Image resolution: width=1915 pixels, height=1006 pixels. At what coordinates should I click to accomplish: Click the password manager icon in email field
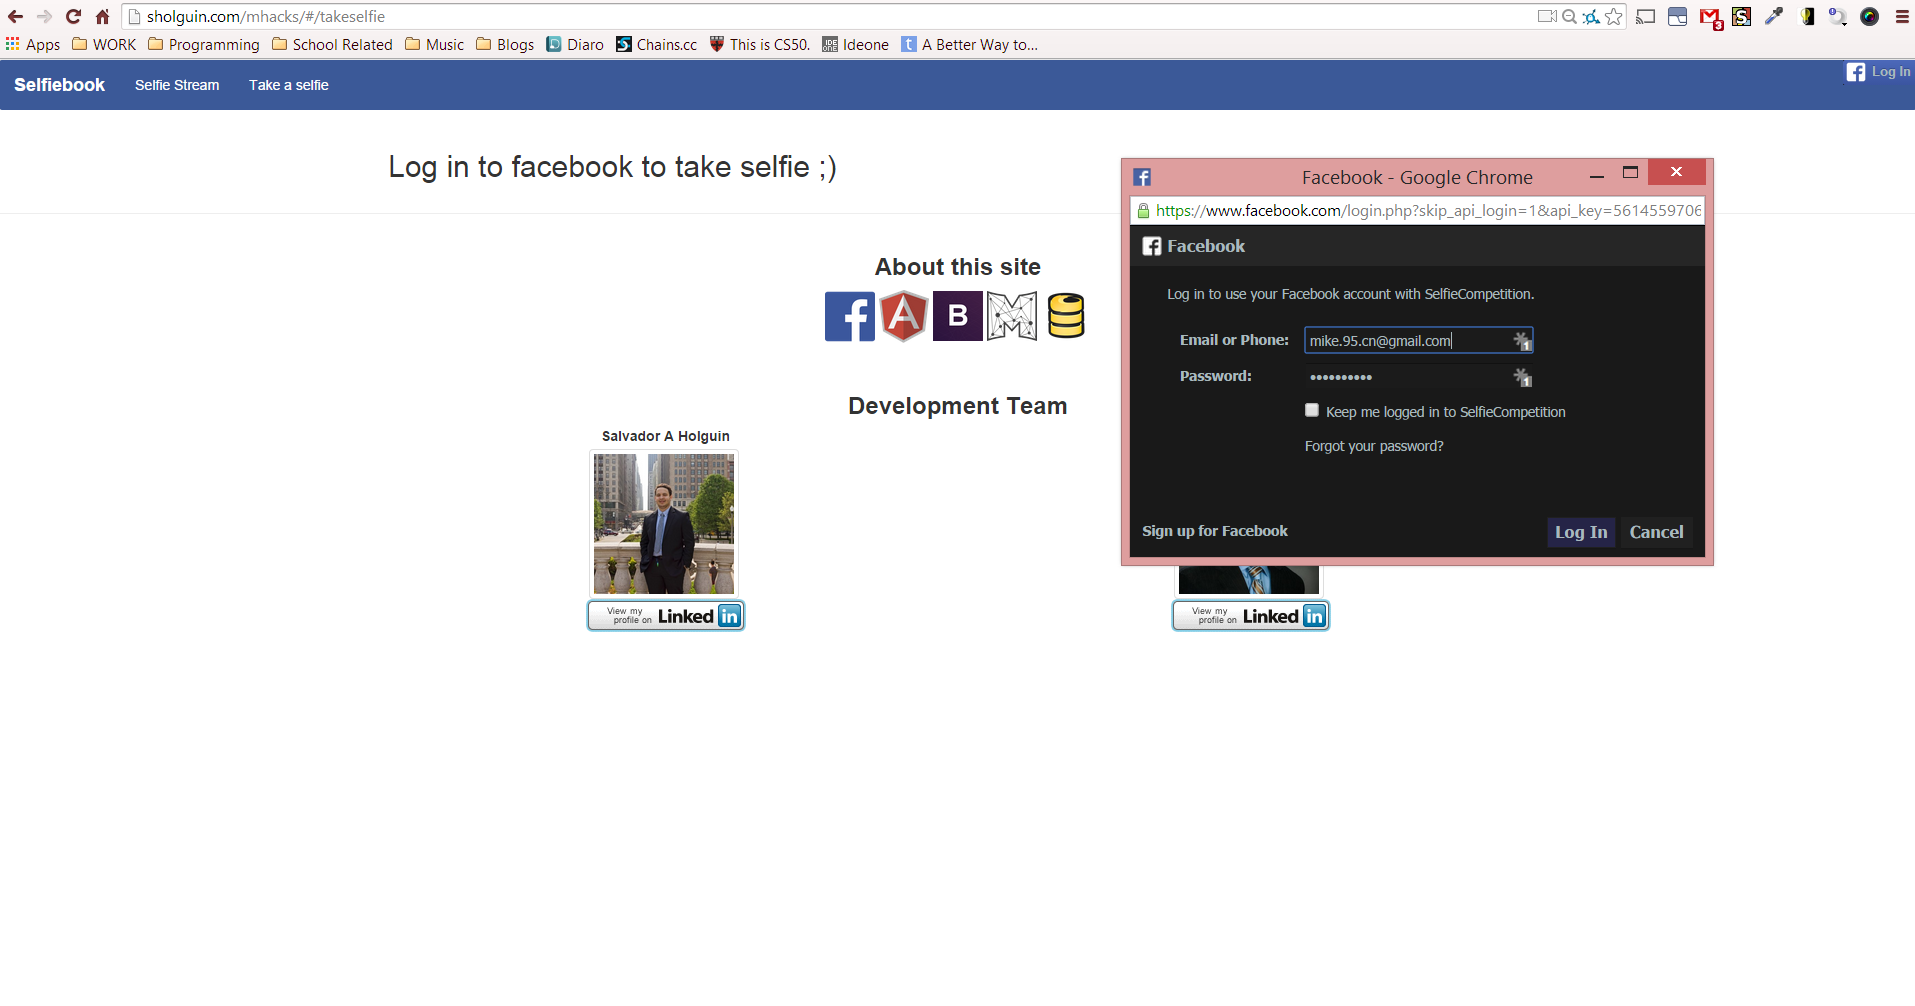[x=1522, y=341]
